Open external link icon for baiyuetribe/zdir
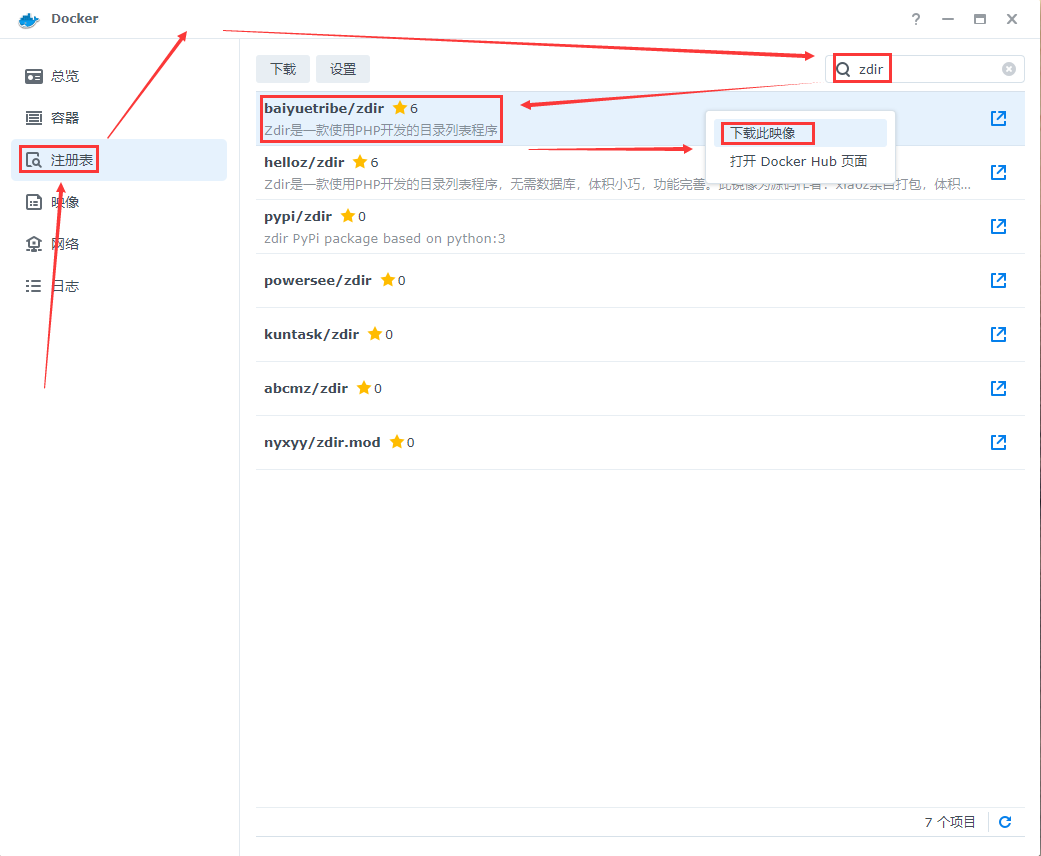Screen dimensions: 1041x856 tap(997, 118)
